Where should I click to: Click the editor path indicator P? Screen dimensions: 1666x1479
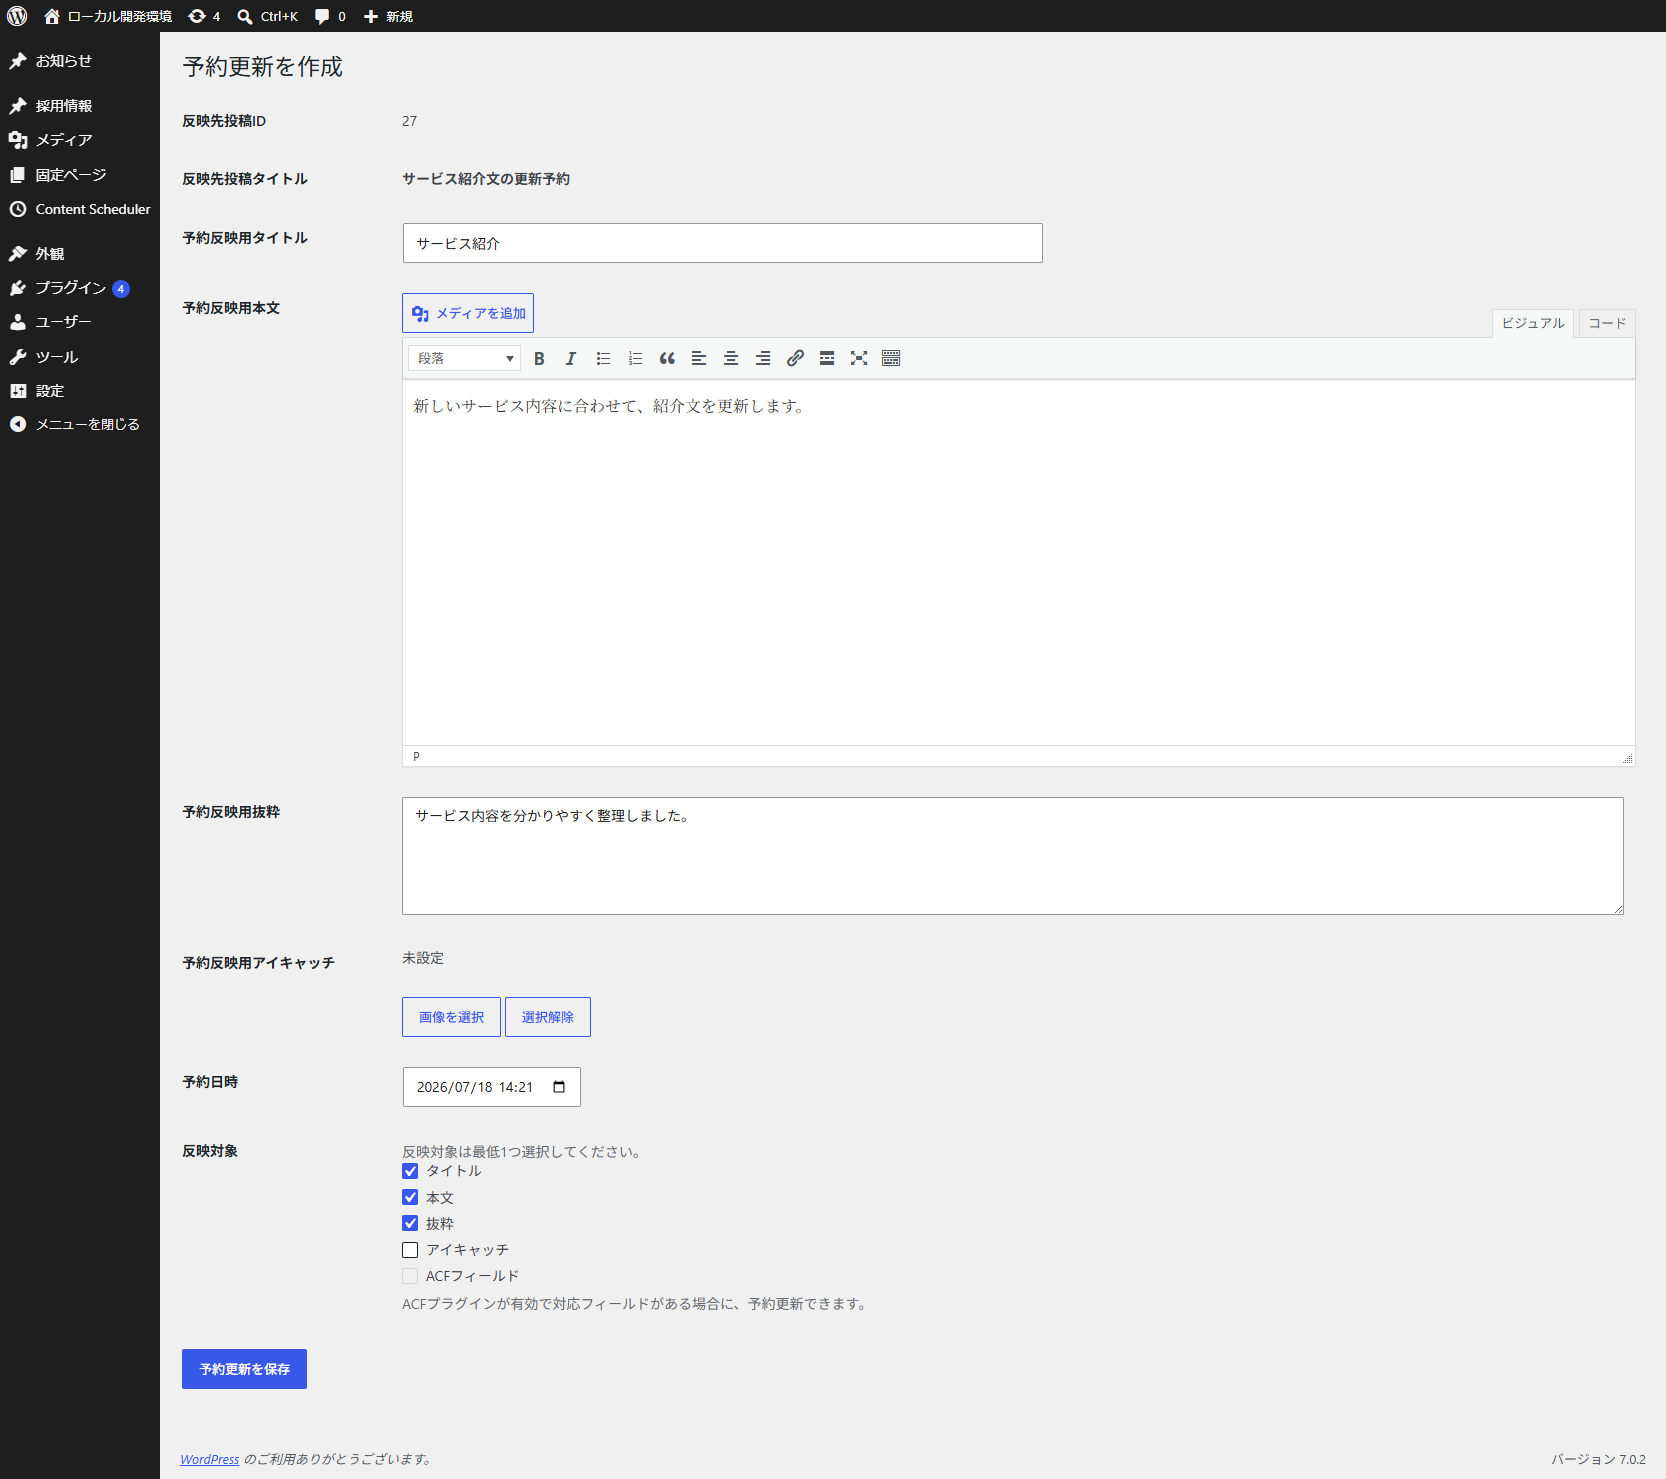416,757
